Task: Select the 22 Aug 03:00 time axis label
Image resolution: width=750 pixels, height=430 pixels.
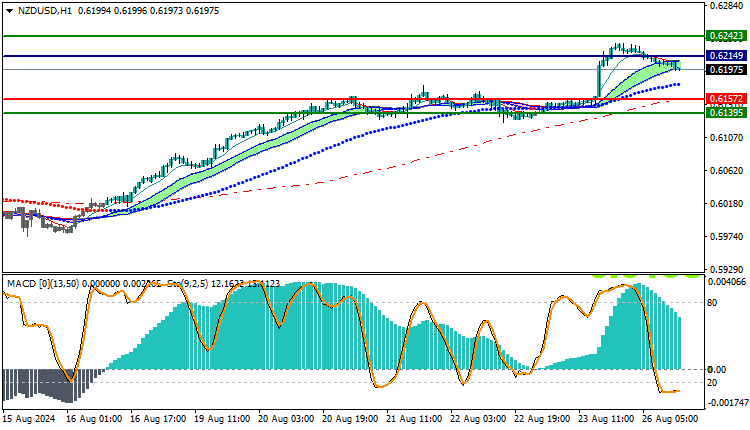Action: pos(479,419)
